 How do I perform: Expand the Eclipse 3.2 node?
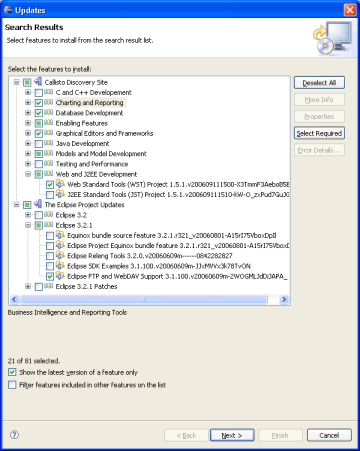click(28, 215)
